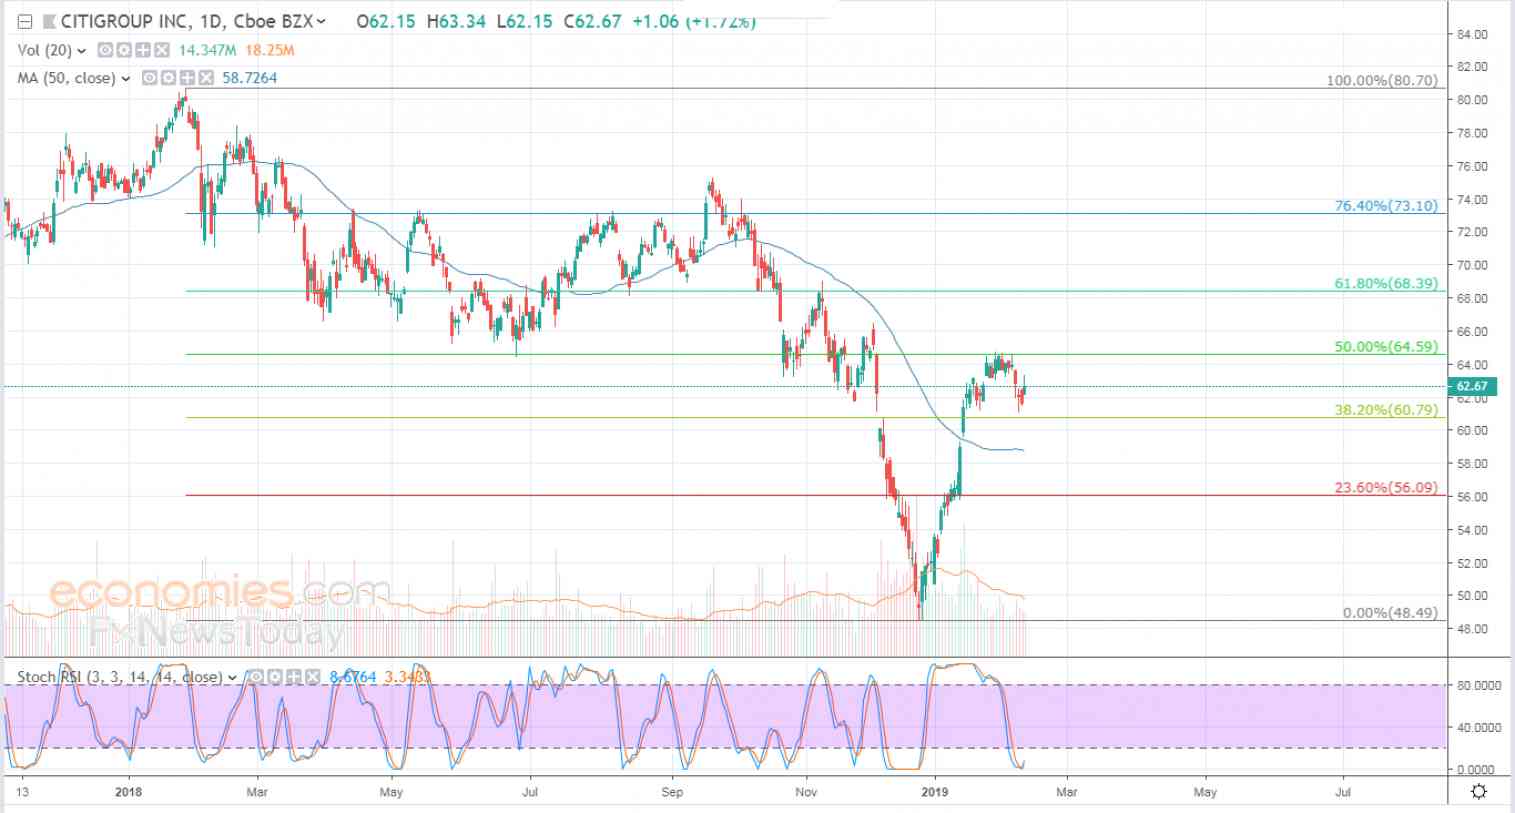The width and height of the screenshot is (1515, 813).
Task: Expand the Stoch RSI dropdown arrow
Action: click(232, 678)
